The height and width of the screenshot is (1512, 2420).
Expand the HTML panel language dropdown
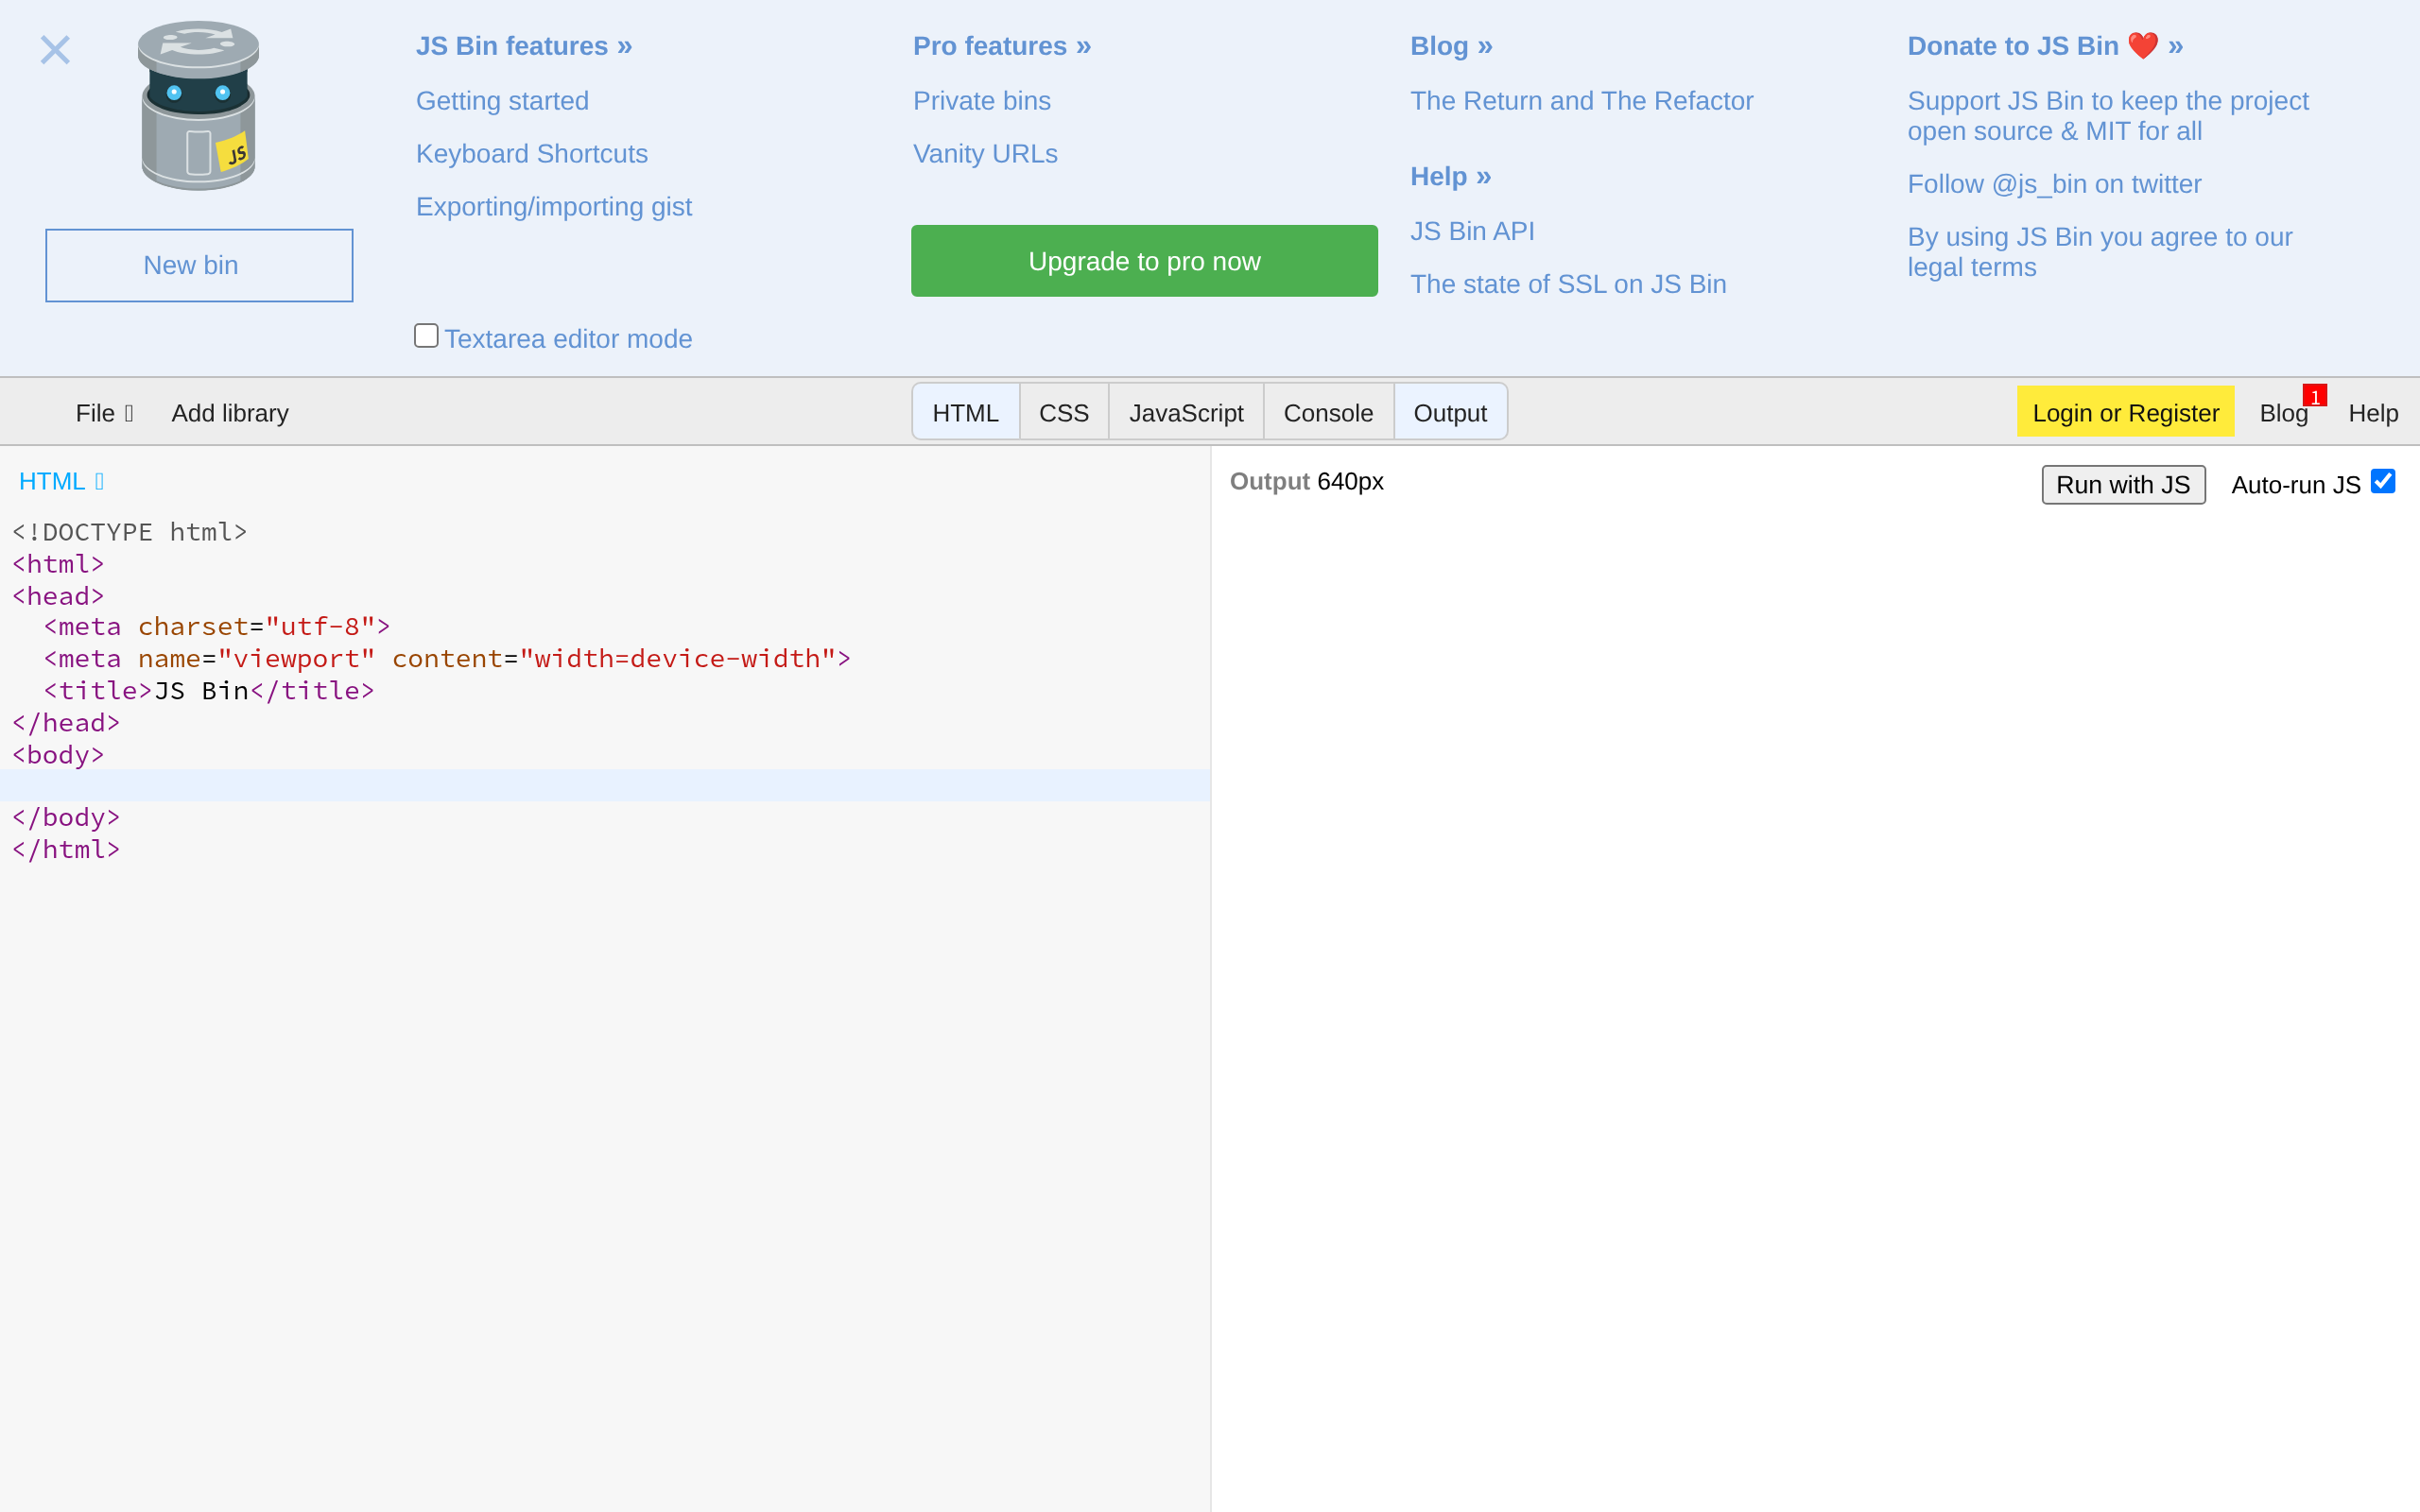(x=61, y=481)
